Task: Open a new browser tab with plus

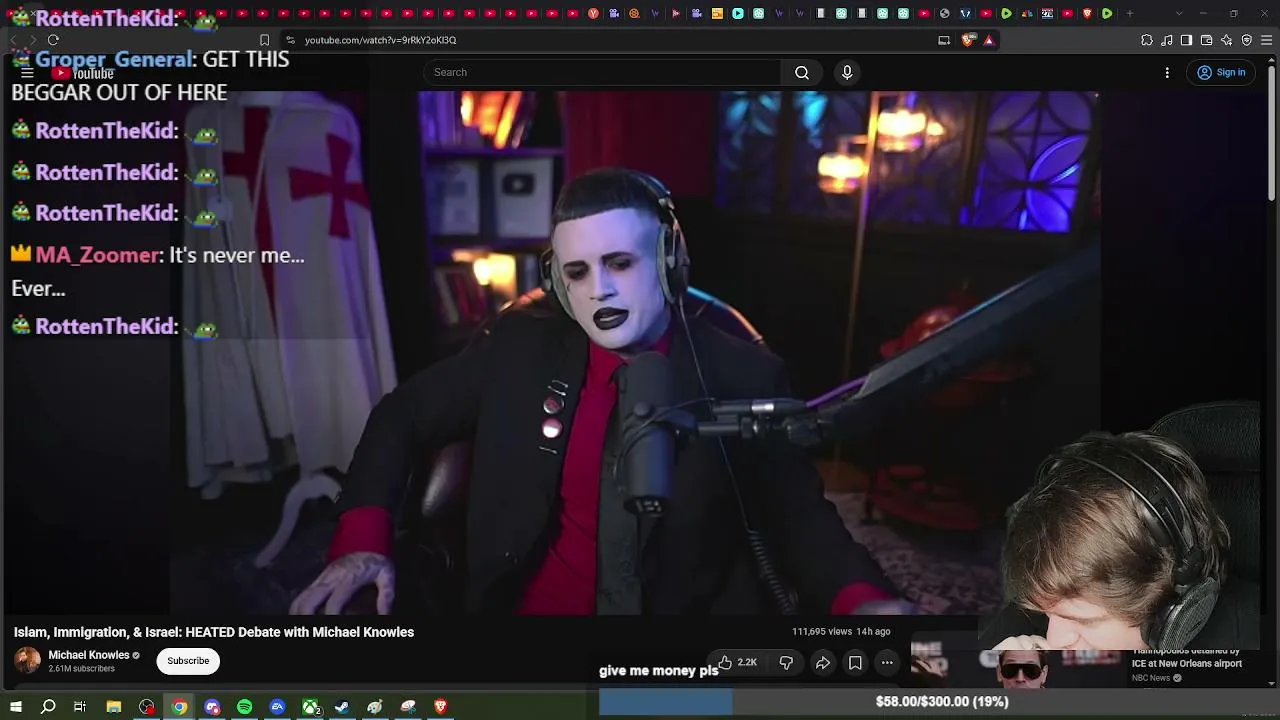Action: point(1130,13)
